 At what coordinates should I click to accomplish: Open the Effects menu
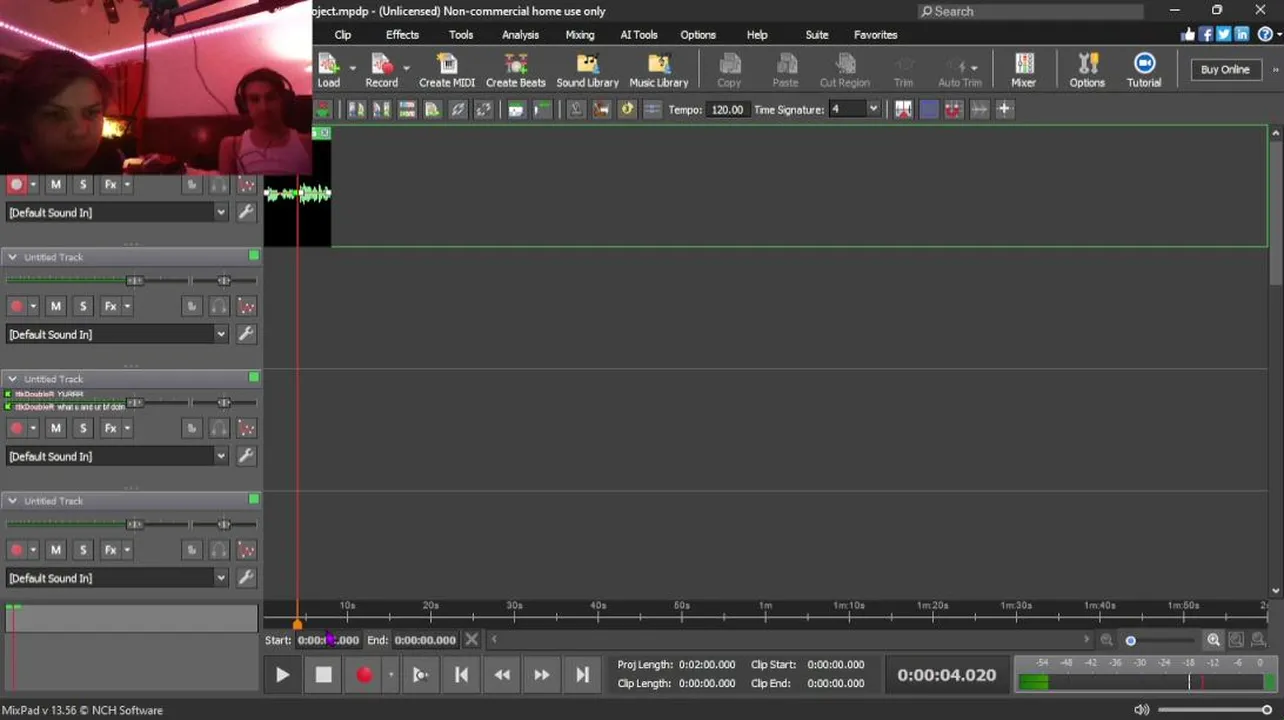coord(402,34)
